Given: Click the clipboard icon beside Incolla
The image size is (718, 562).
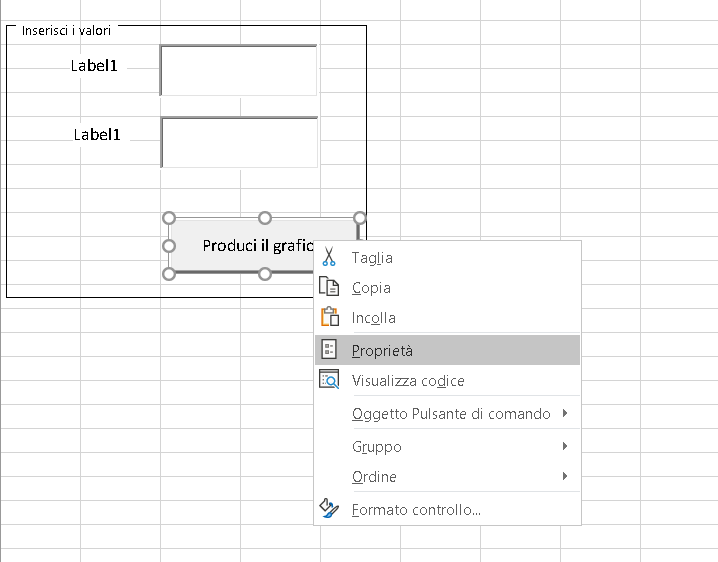Looking at the screenshot, I should [x=330, y=317].
